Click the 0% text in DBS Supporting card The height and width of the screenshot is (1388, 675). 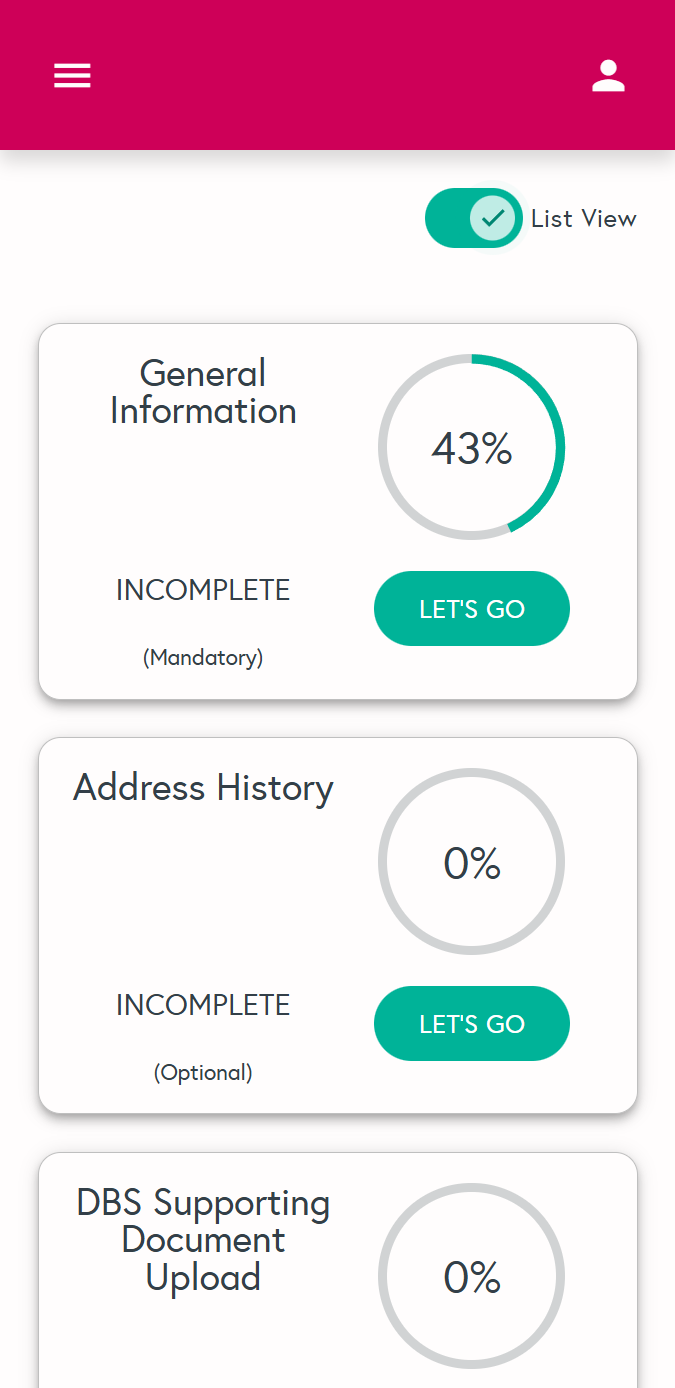coord(472,1278)
